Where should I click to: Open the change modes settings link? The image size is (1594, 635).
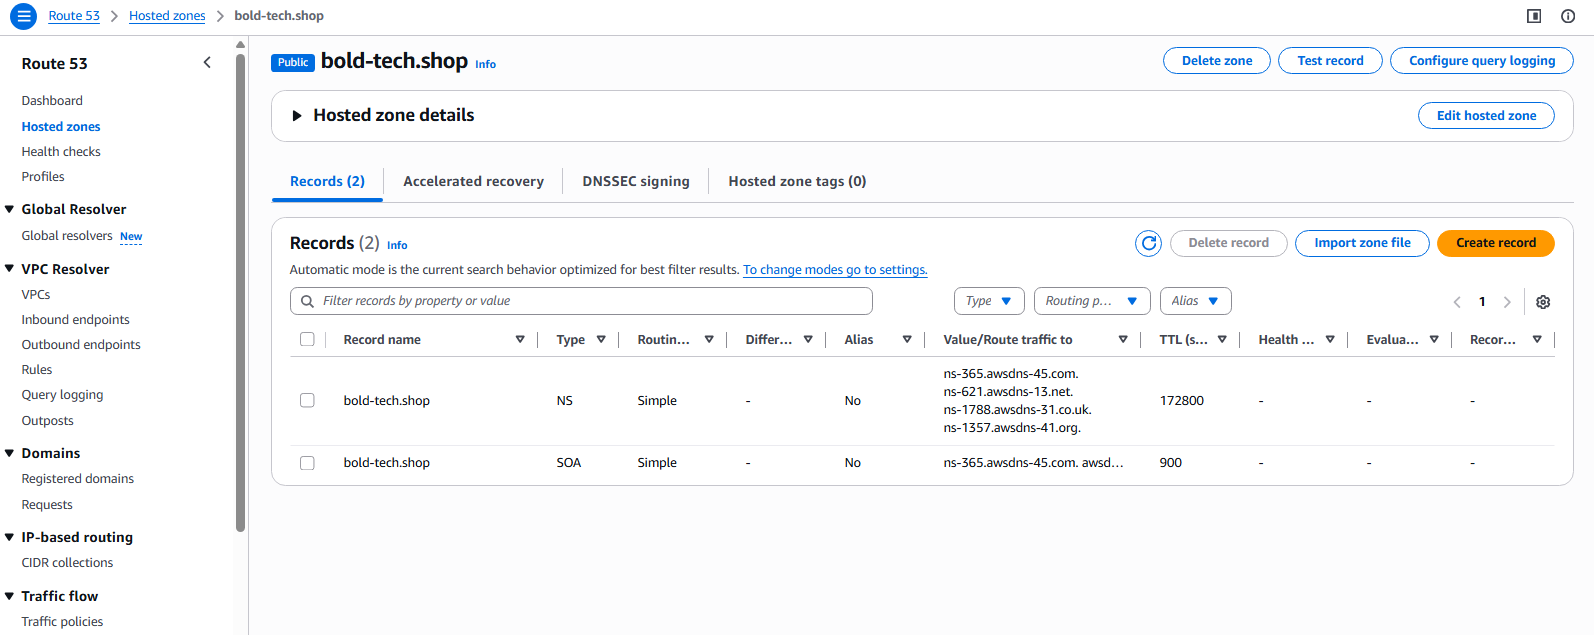point(835,270)
